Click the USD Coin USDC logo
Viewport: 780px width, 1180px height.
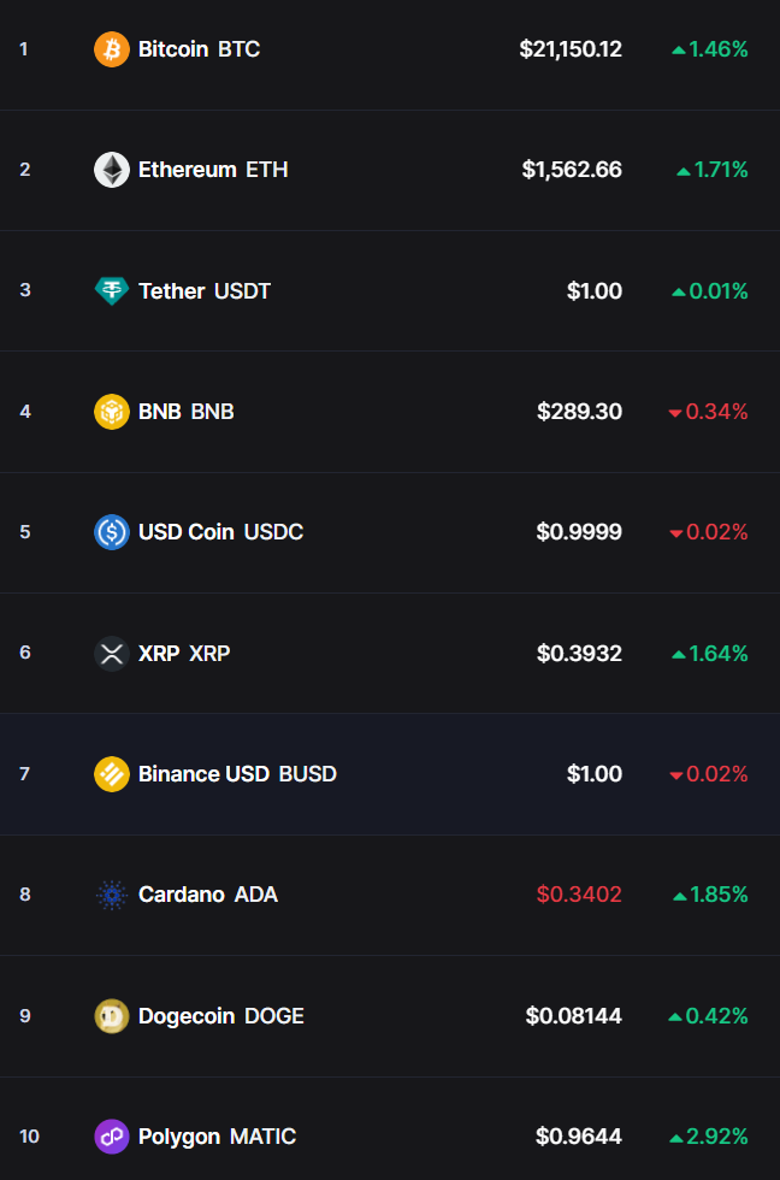point(113,532)
